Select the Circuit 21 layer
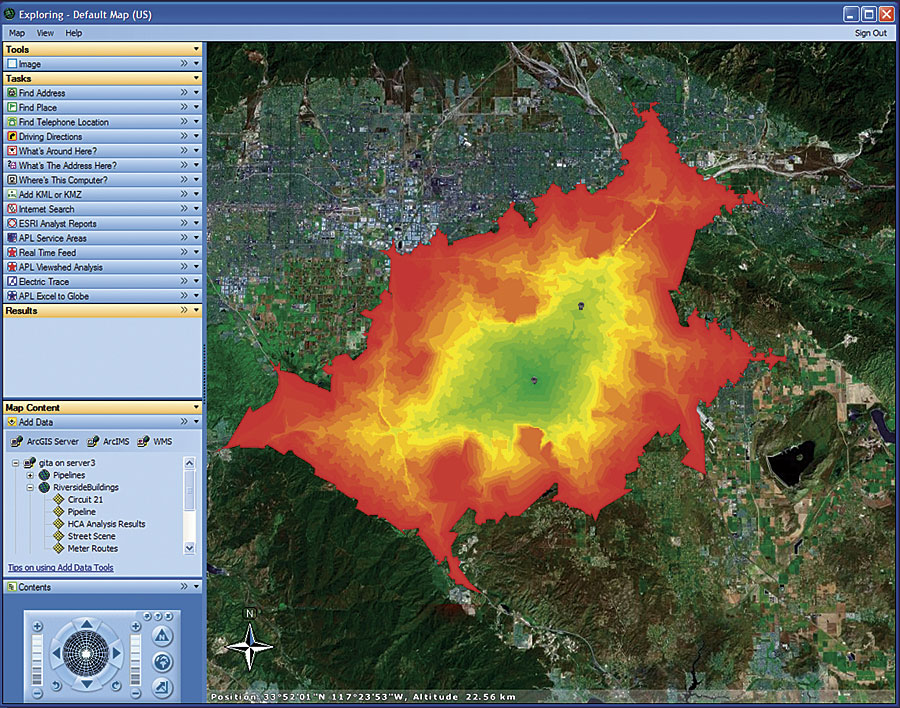 85,499
